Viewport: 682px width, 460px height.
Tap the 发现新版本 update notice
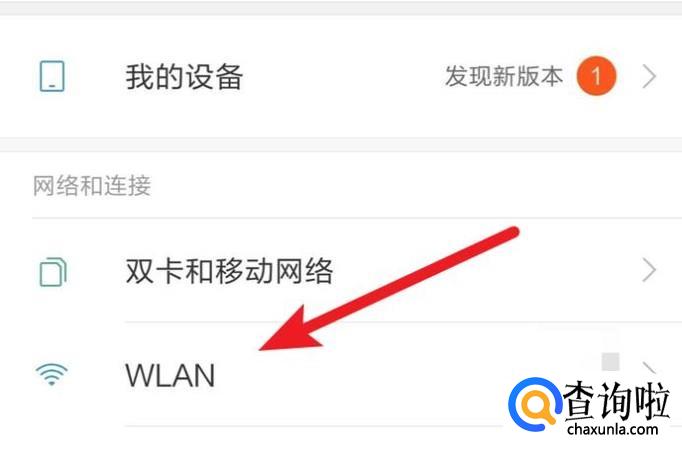pyautogui.click(x=504, y=77)
